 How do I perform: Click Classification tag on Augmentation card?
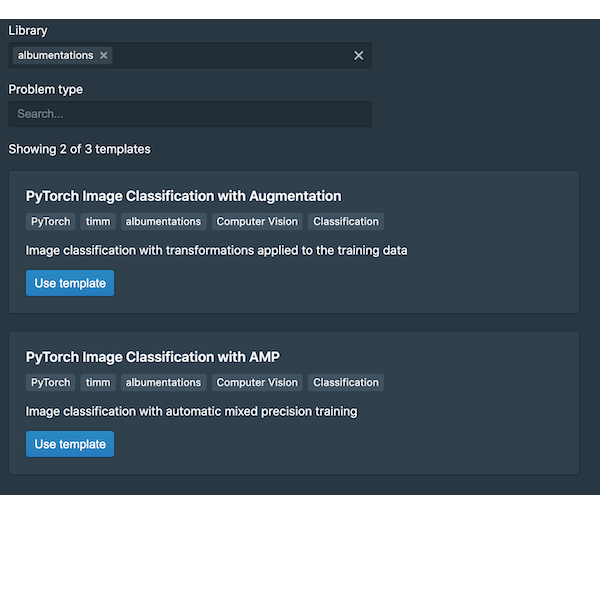[346, 222]
